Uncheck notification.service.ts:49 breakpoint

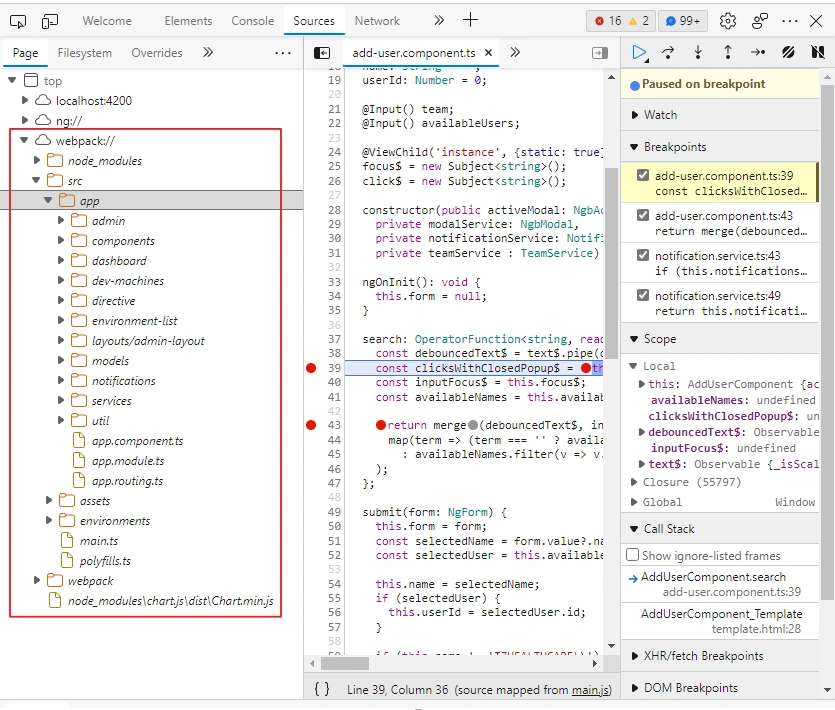pyautogui.click(x=643, y=295)
